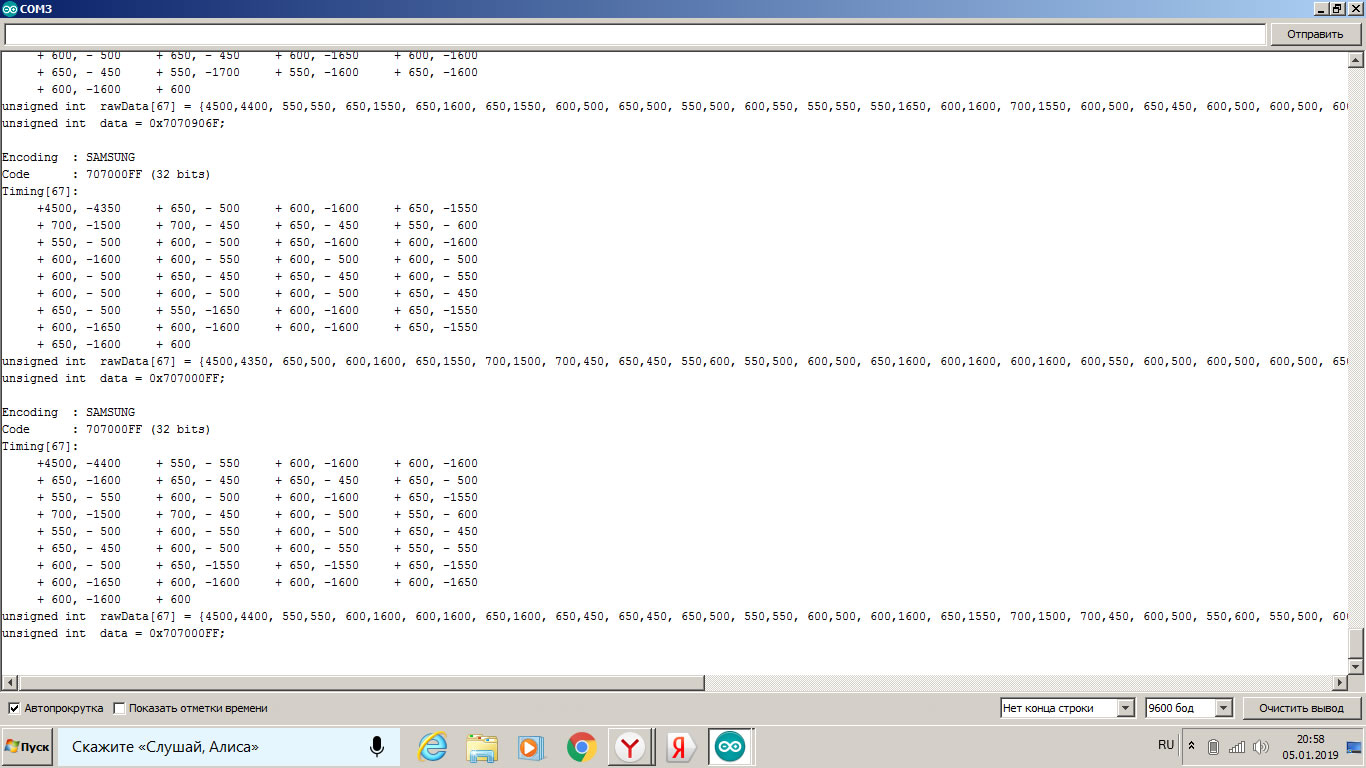Toggle the Автопрокрутка autoscroll checkbox
This screenshot has width=1366, height=768.
14,708
